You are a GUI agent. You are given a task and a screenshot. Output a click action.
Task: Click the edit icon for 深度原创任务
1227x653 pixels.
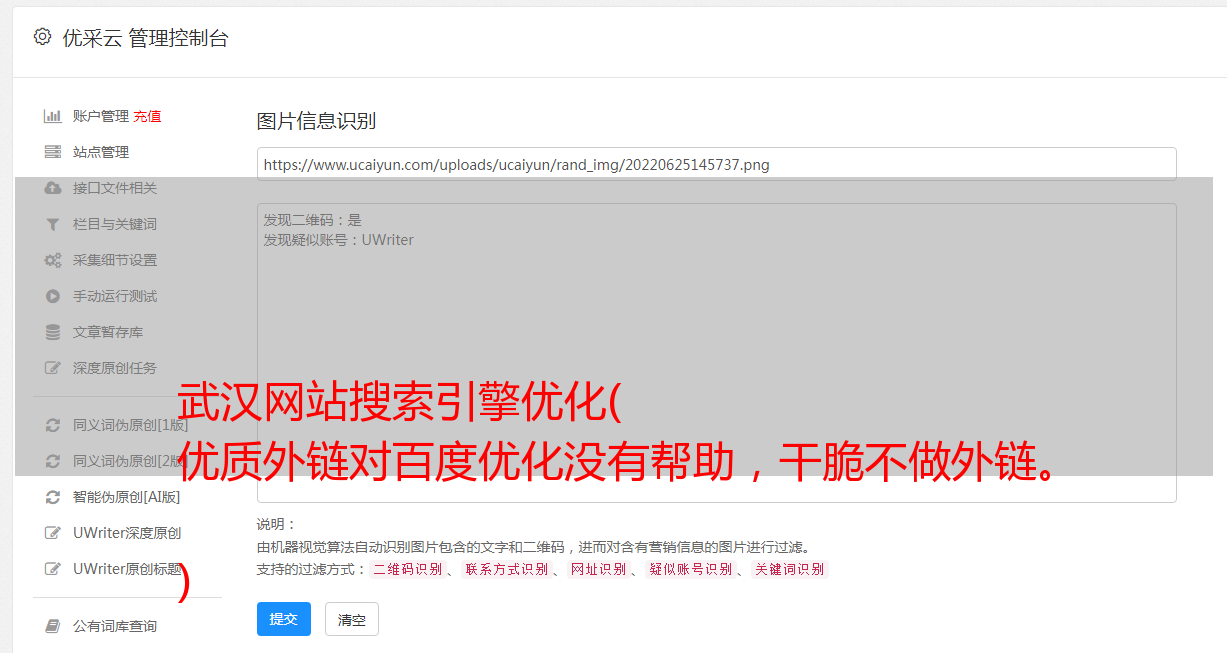52,368
